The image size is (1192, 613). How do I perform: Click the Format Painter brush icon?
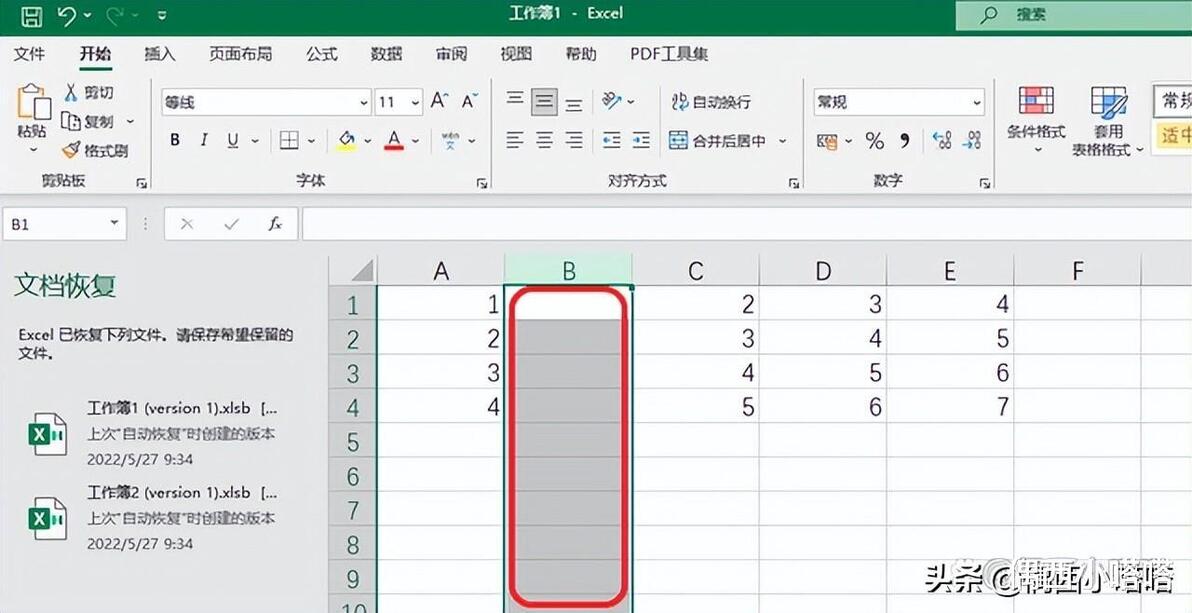(71, 150)
